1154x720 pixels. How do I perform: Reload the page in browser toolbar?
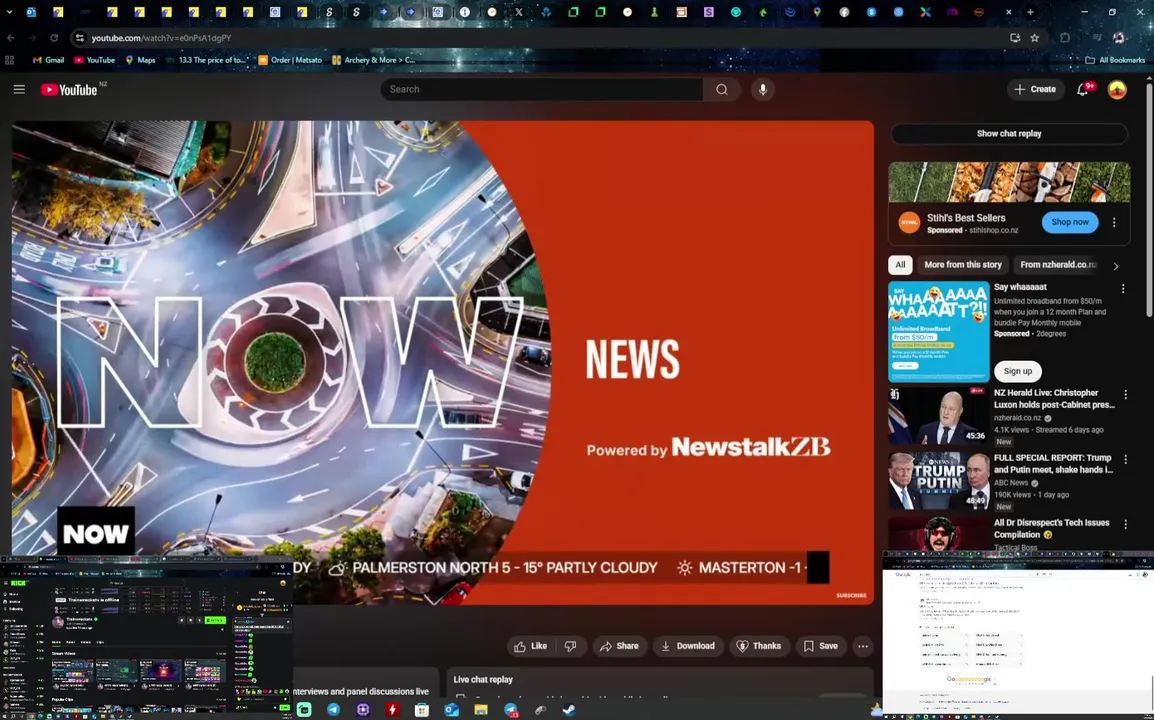pos(54,38)
